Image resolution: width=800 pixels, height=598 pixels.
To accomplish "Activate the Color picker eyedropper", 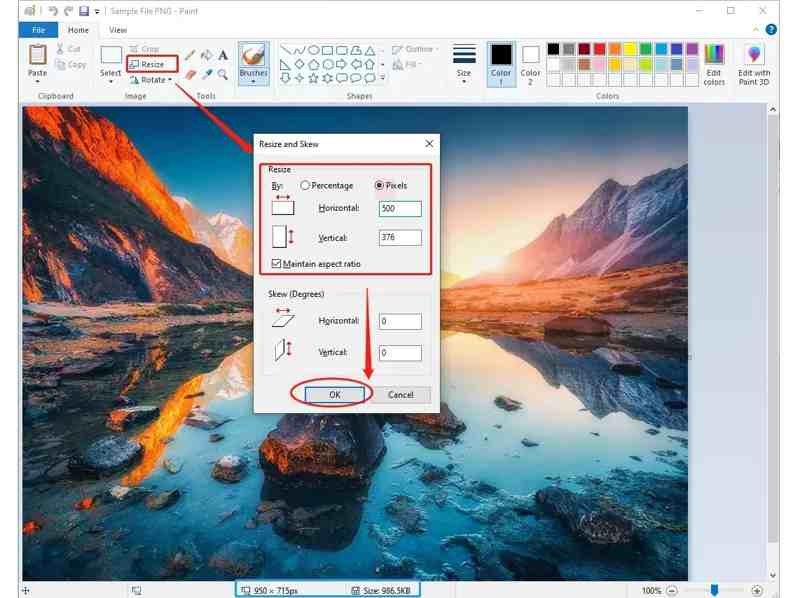I will click(x=207, y=73).
